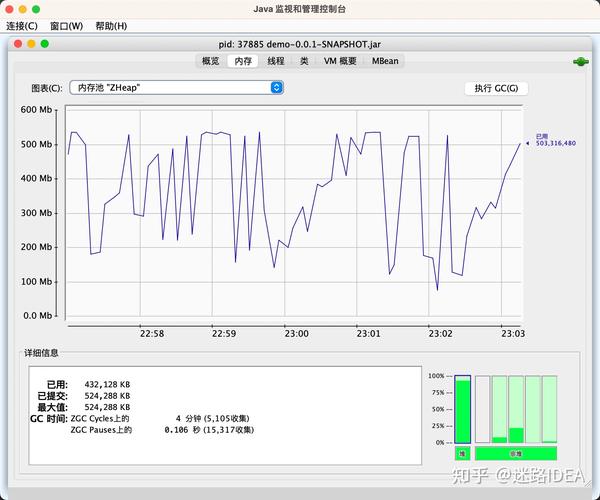
Task: Click the green 非堆 label under pool bars
Action: (516, 454)
